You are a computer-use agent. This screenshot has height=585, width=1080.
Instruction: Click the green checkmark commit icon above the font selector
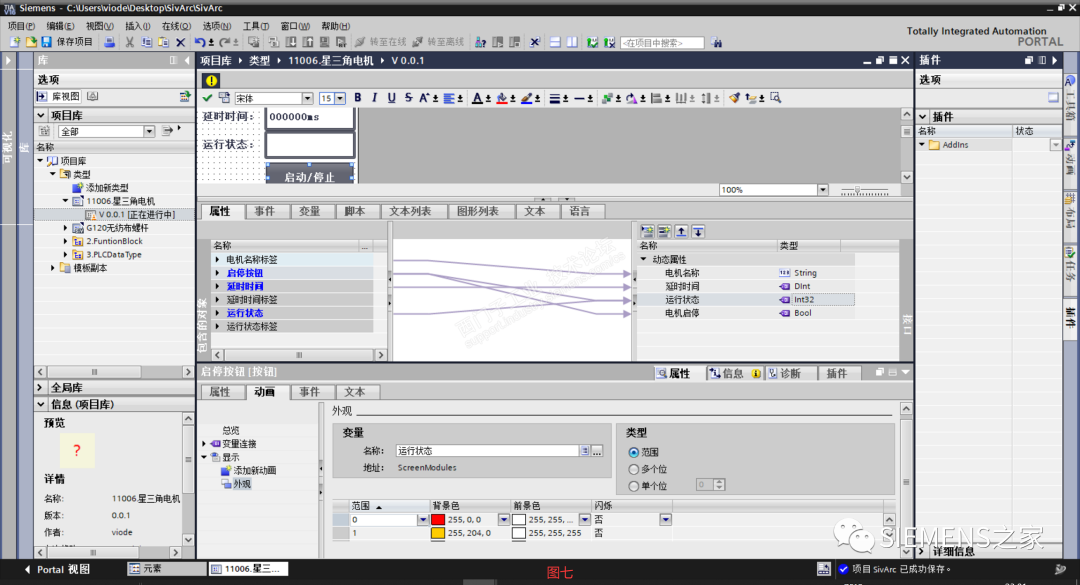(207, 97)
